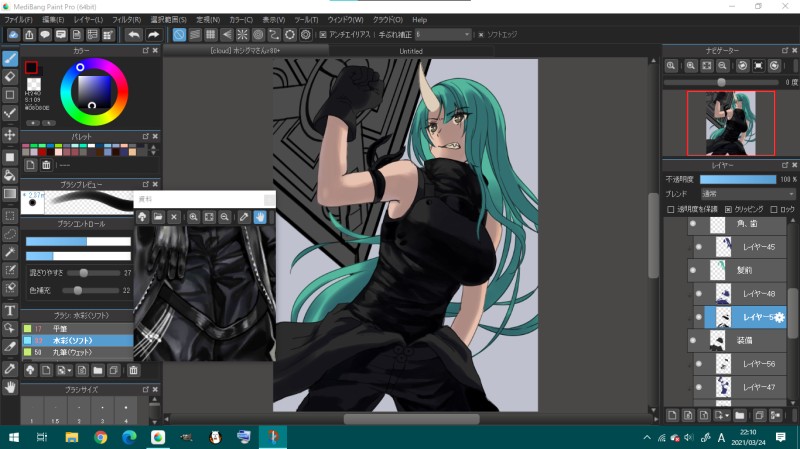Add a layer folder in Layers panel
The height and width of the screenshot is (449, 800).
click(x=739, y=415)
